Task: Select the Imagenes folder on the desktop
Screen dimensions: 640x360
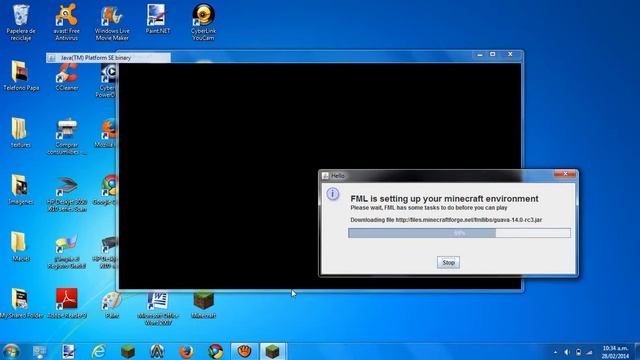Action: point(20,190)
